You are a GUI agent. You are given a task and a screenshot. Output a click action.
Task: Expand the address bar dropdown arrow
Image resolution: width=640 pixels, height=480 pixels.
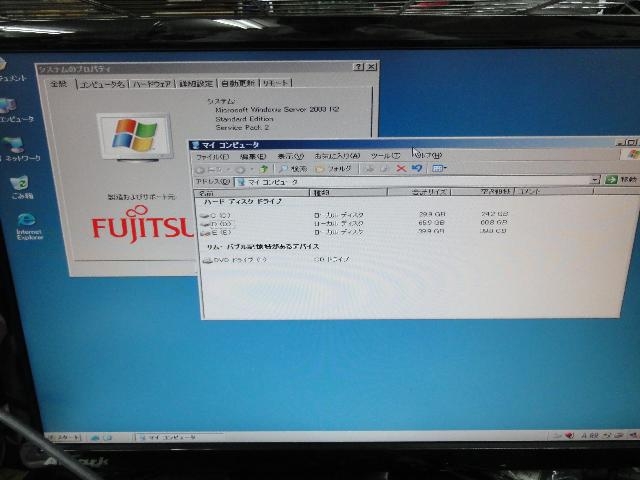[x=597, y=180]
